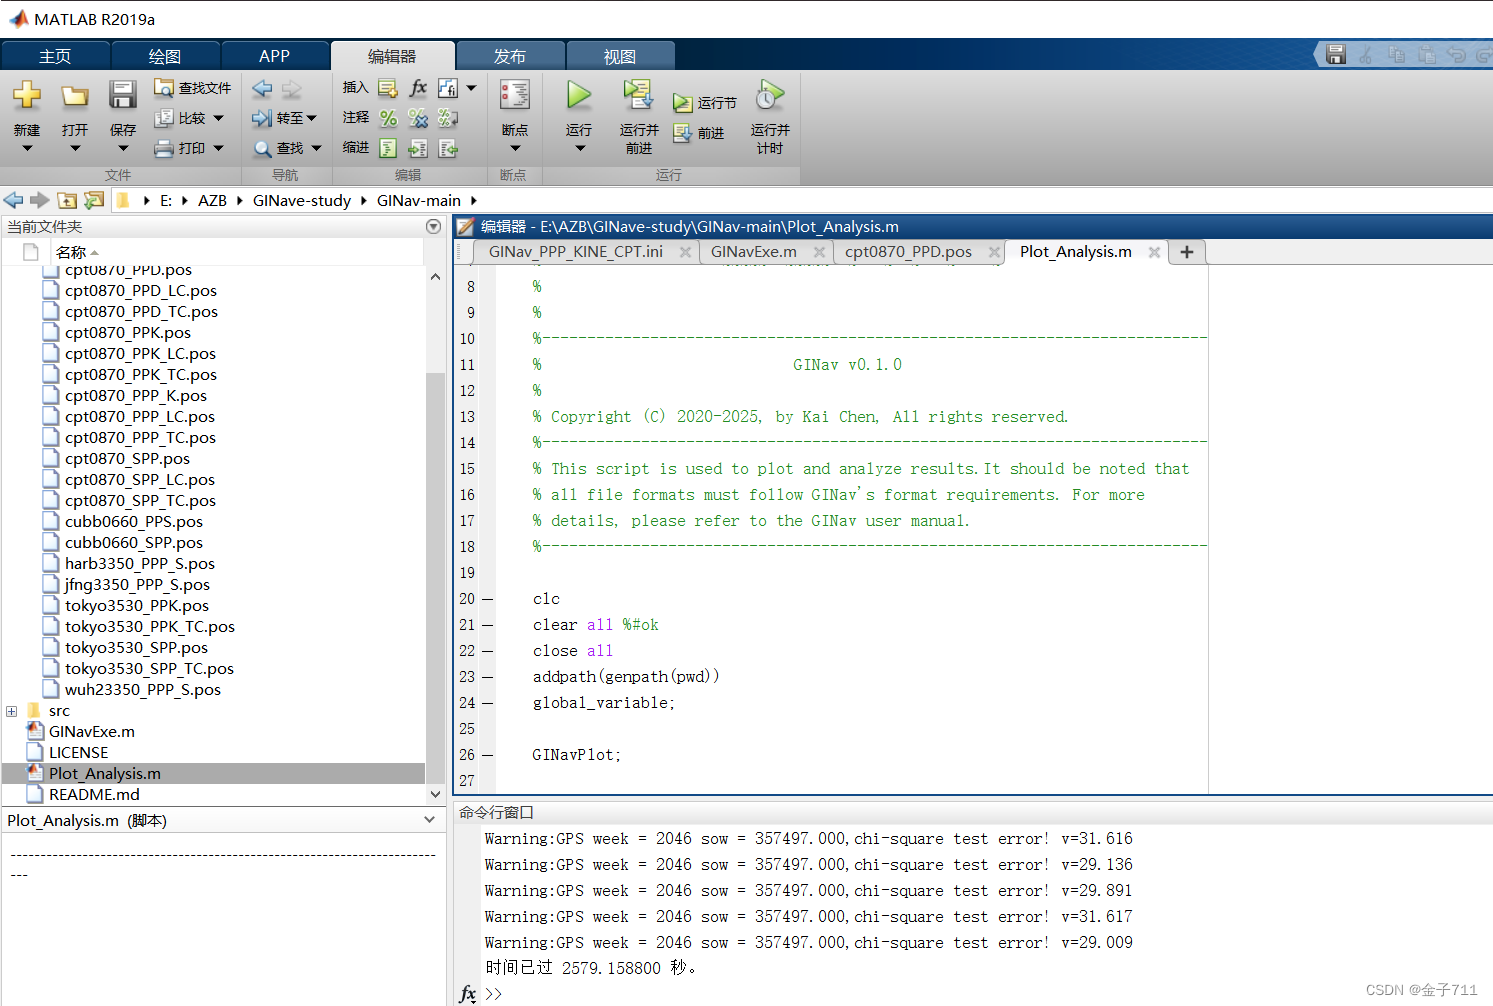1493x1006 pixels.
Task: Click the Open folder icon
Action: coord(75,96)
